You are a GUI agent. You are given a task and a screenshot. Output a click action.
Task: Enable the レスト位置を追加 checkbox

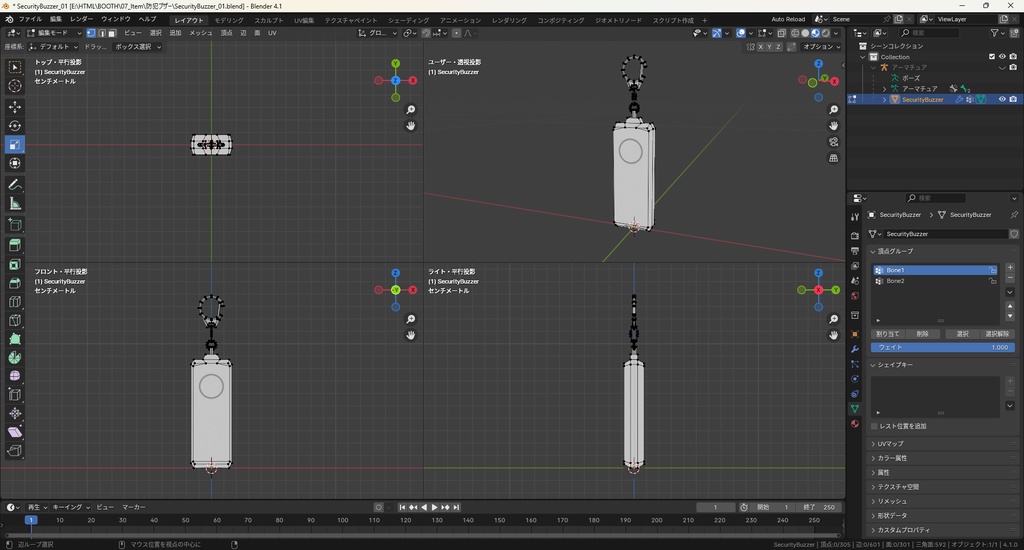(x=875, y=426)
